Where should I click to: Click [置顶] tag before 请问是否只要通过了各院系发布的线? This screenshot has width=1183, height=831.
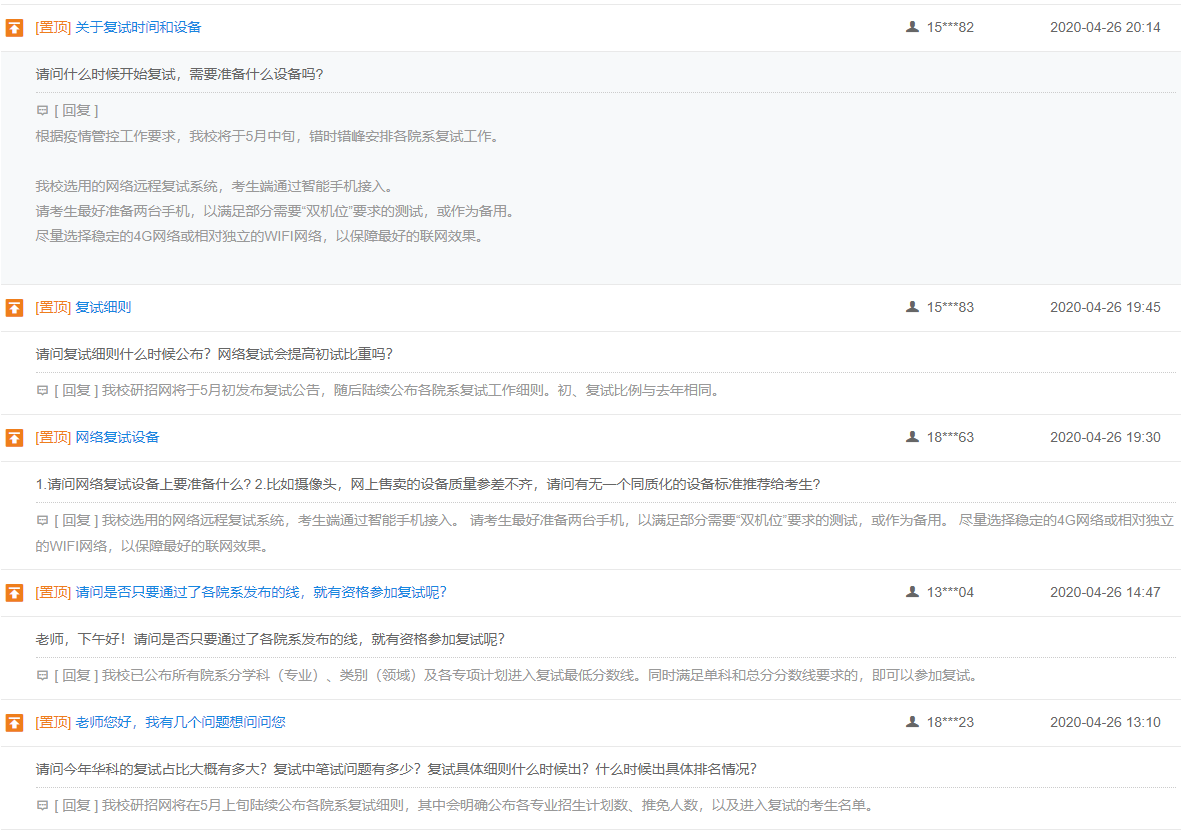[53, 592]
